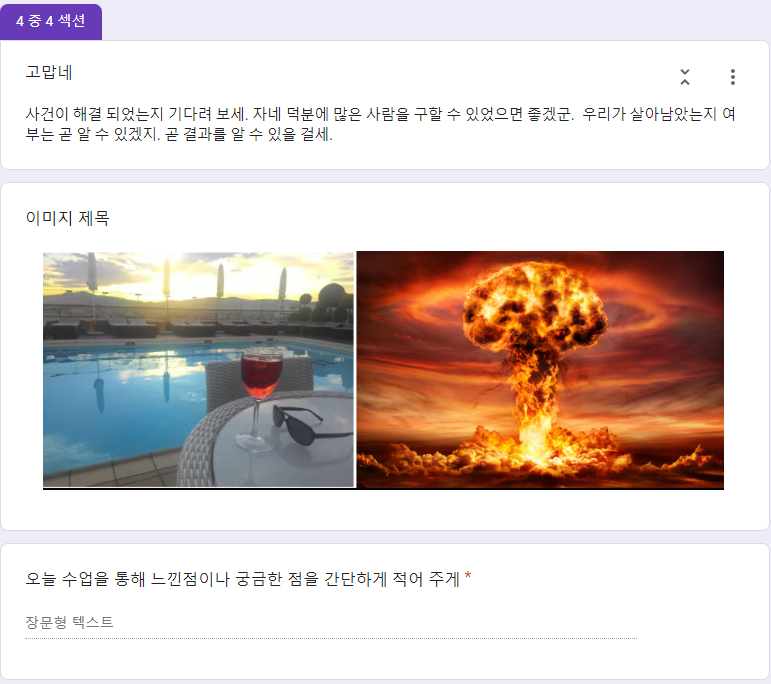771x684 pixels.
Task: Open the three-dot section options menu
Action: 733,77
